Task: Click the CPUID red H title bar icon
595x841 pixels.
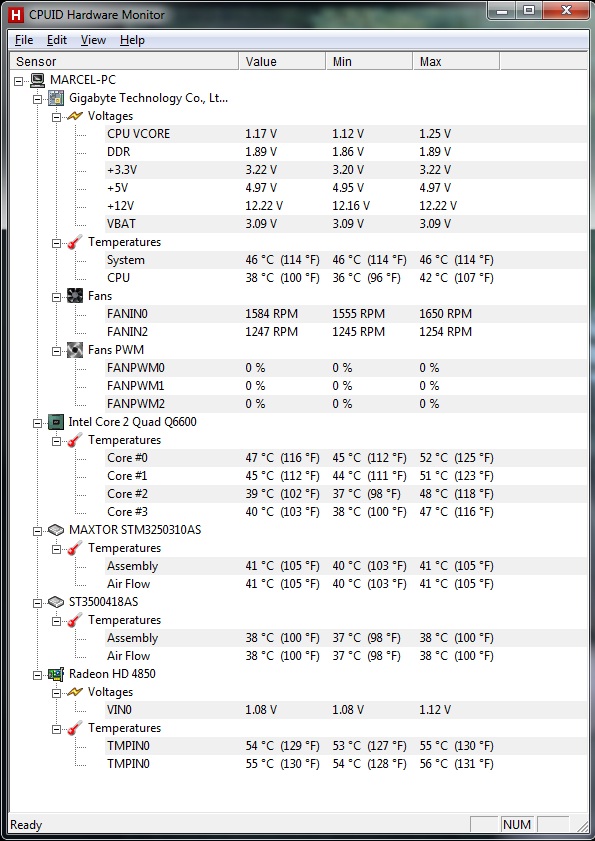Action: coord(16,14)
